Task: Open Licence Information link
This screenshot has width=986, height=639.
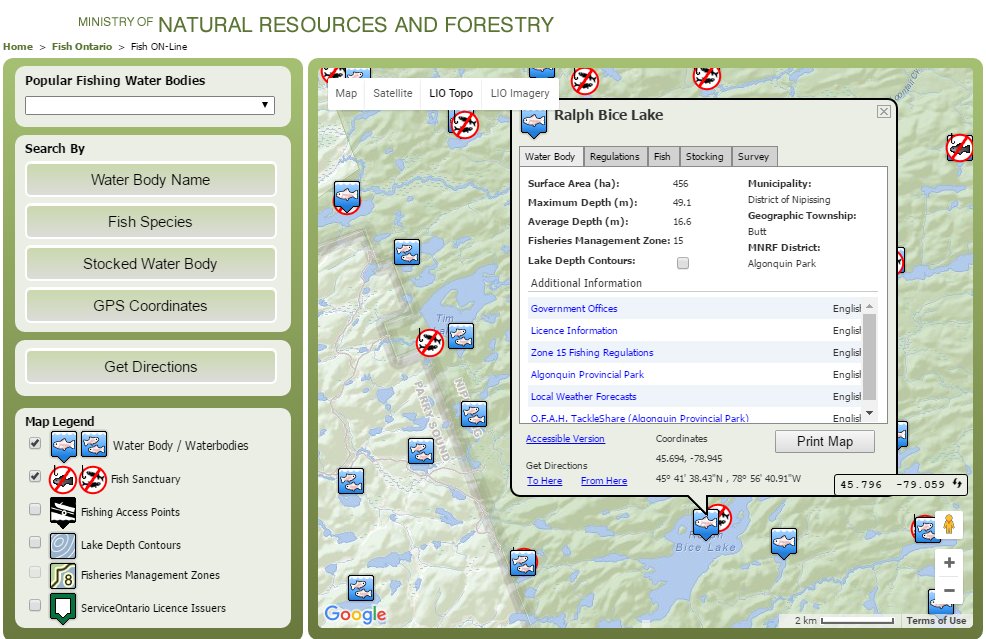Action: [x=574, y=330]
